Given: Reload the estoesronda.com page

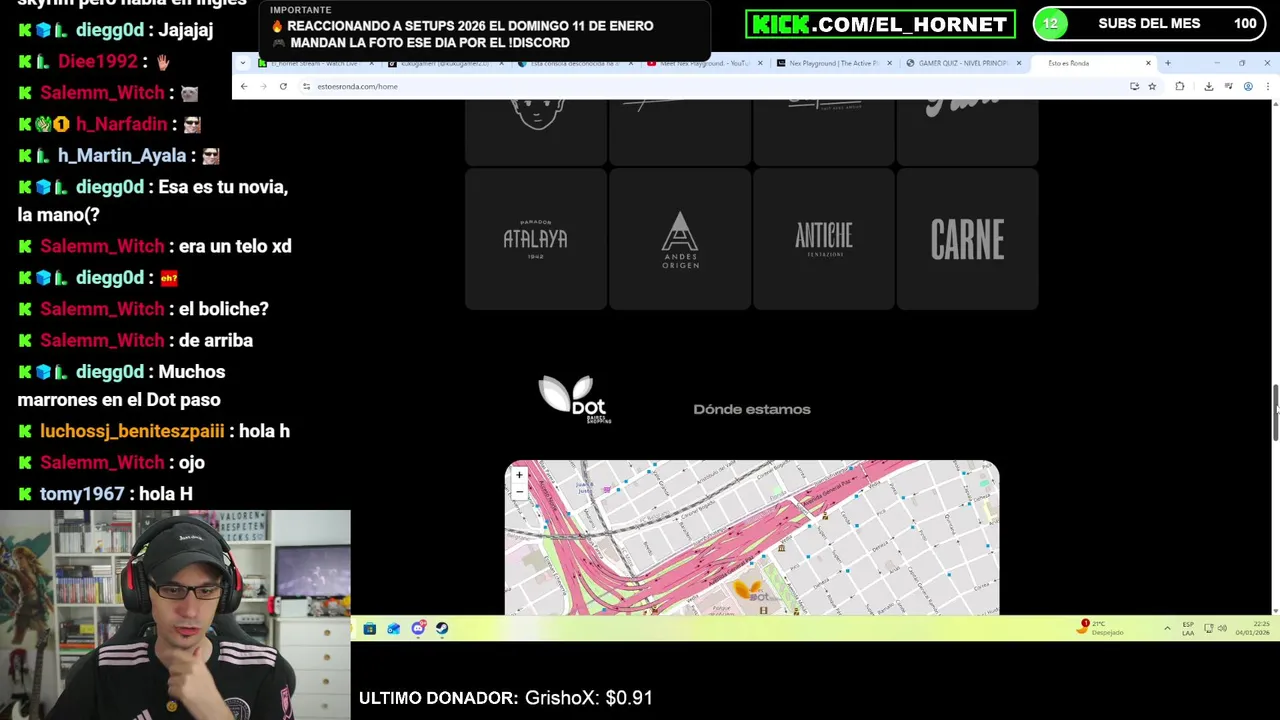Looking at the screenshot, I should point(283,86).
